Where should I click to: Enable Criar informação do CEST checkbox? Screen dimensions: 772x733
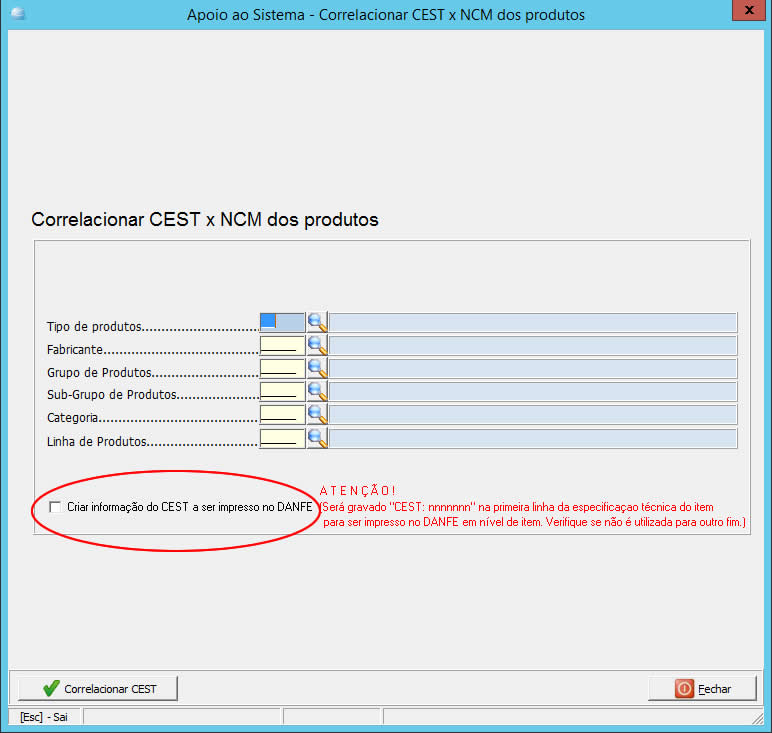pos(54,508)
